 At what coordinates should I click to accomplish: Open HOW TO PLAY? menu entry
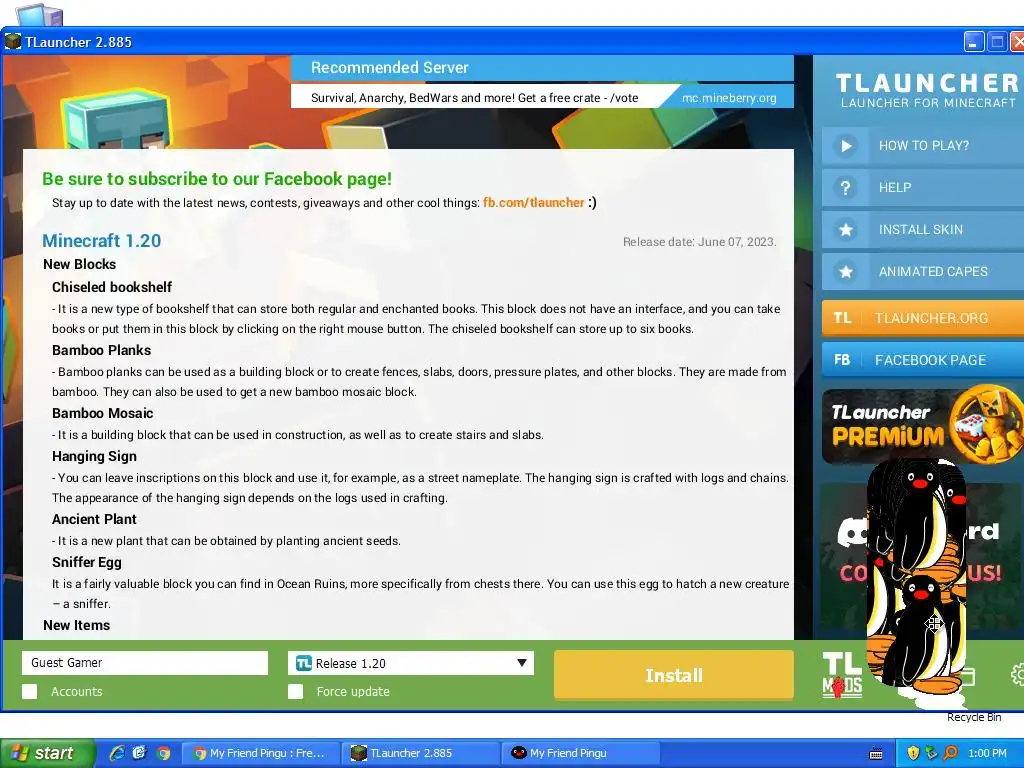click(922, 146)
